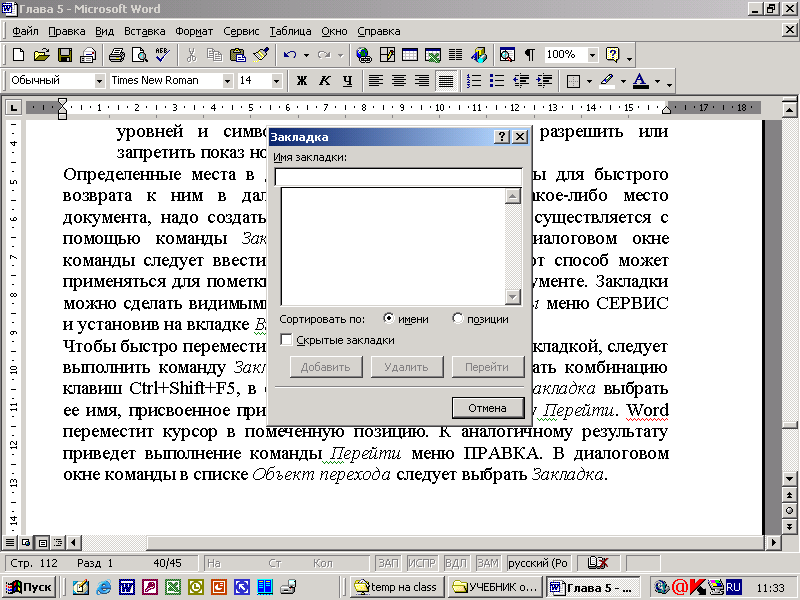Insert a hyperlink with the globe icon

(x=364, y=55)
